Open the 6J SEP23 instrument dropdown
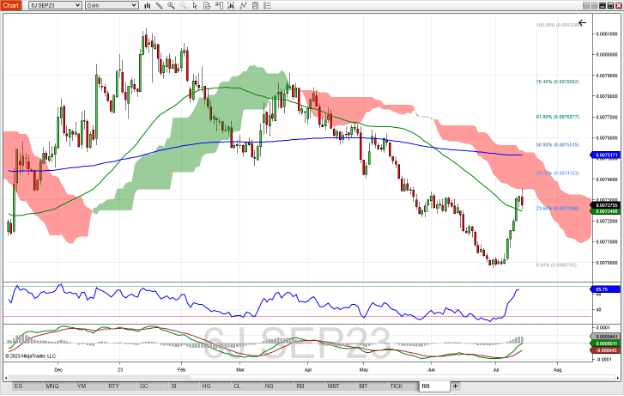The image size is (624, 396). 55,6
